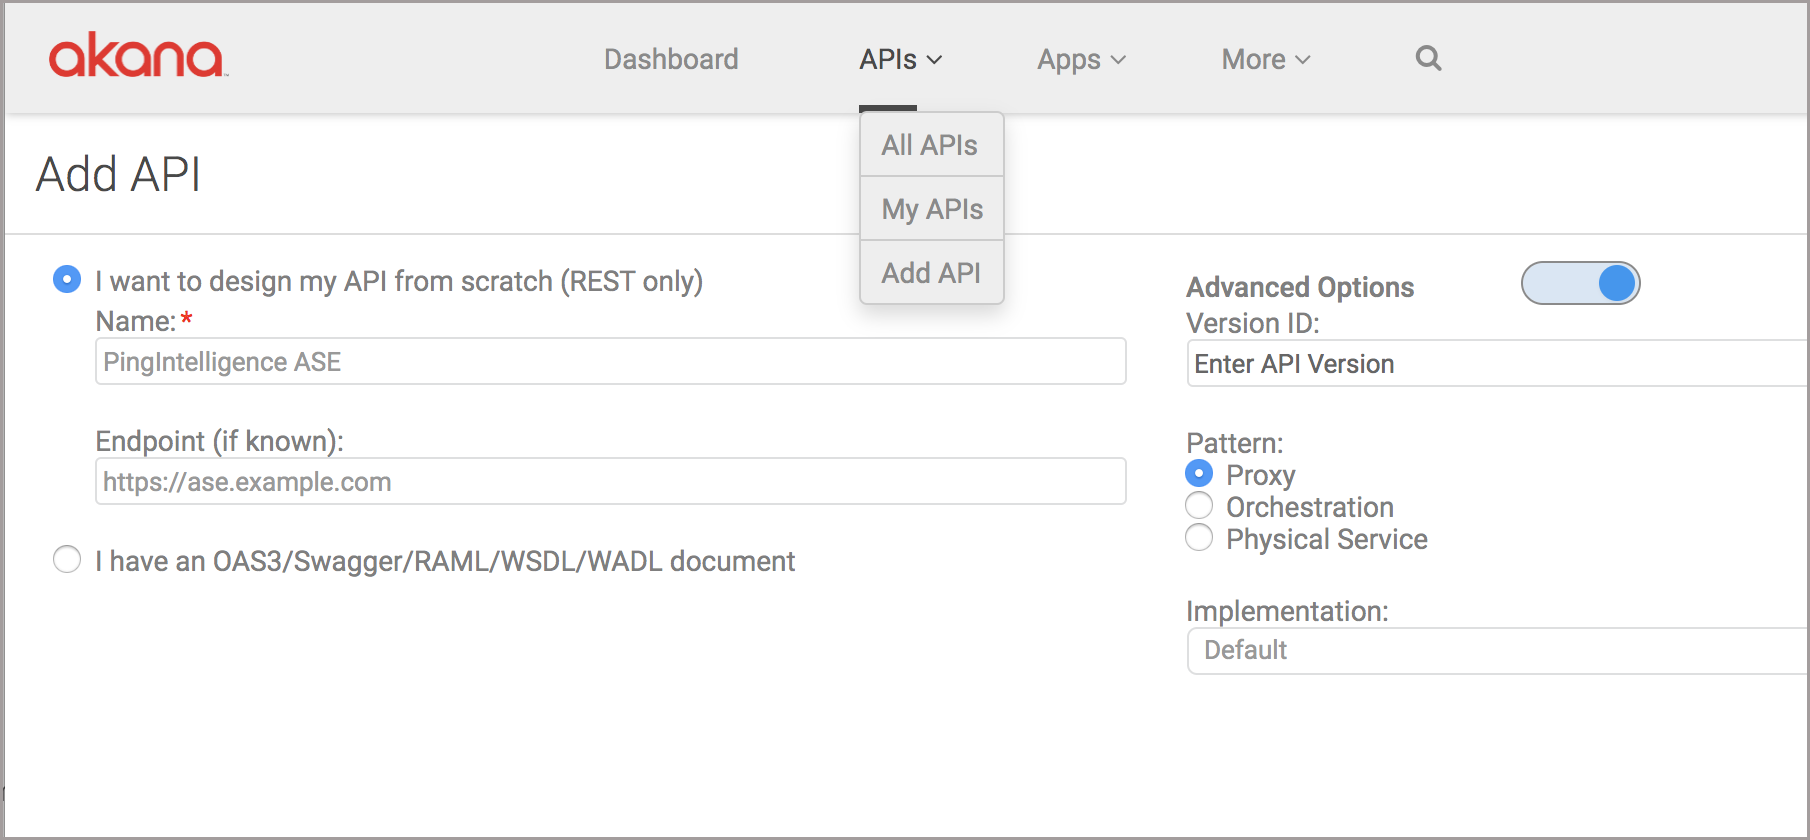Go to Dashboard
Viewport: 1810px width, 840px height.
point(671,59)
